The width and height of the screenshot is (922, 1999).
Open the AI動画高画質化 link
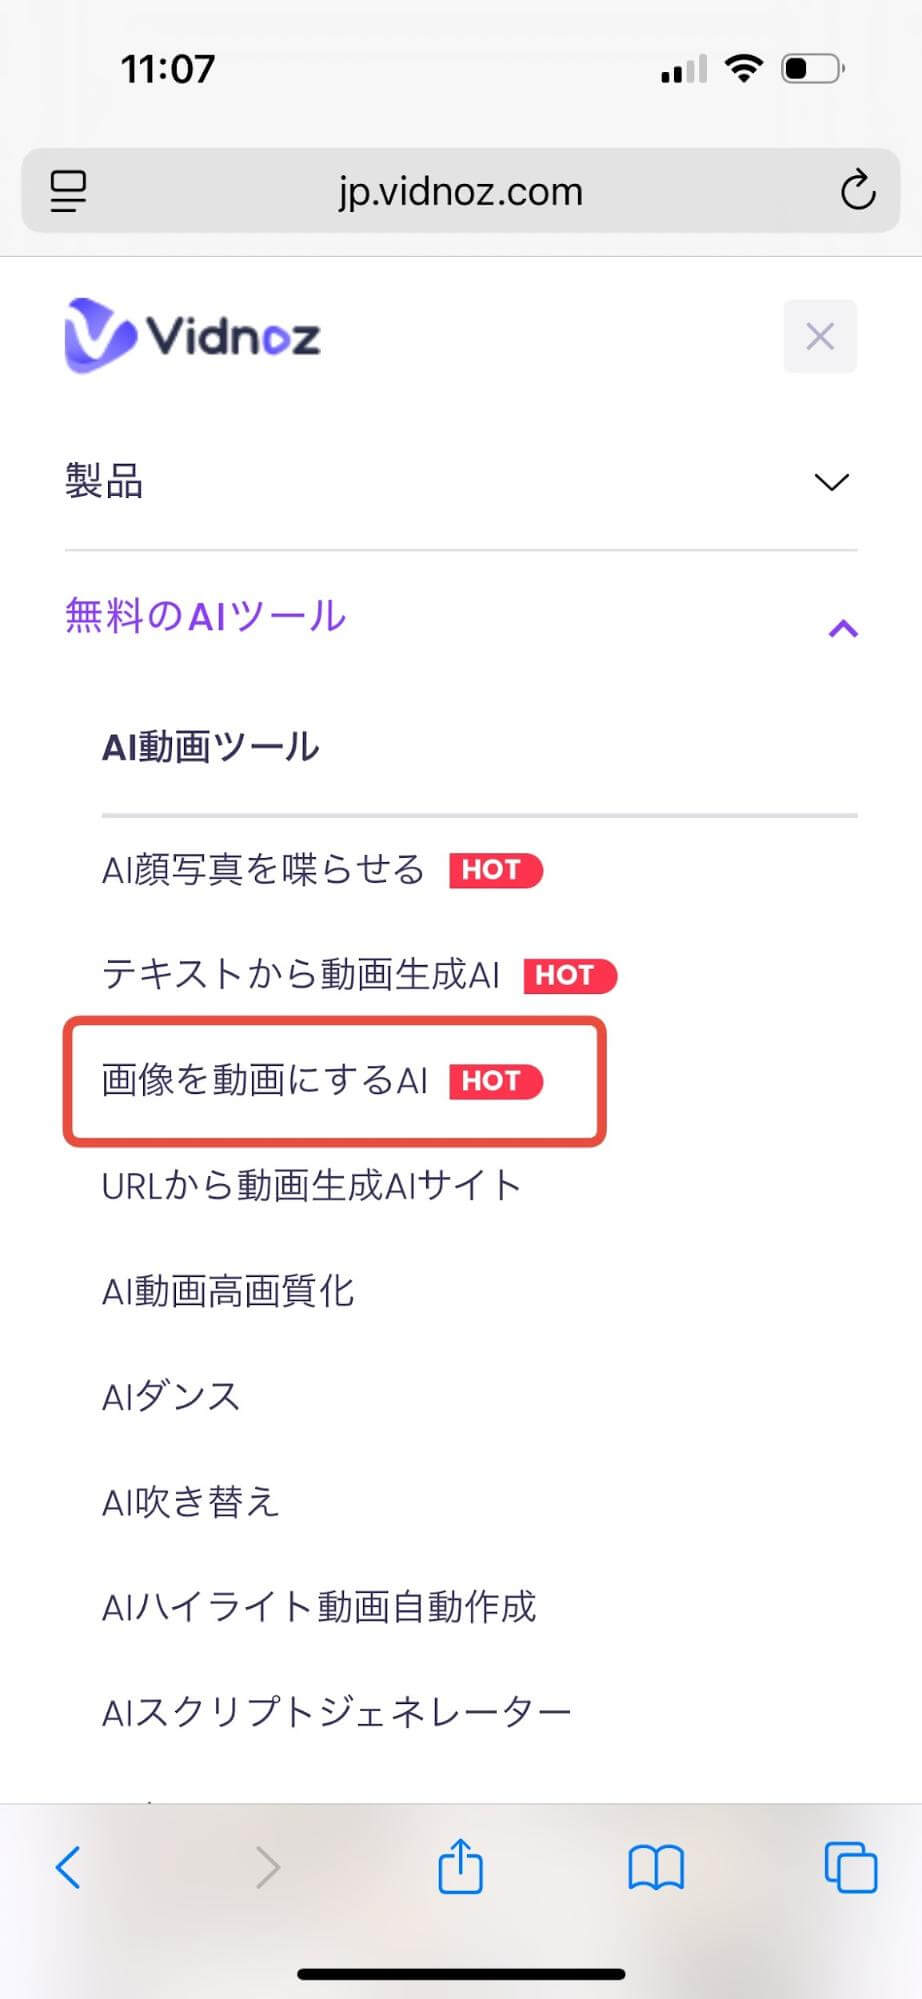click(228, 1291)
